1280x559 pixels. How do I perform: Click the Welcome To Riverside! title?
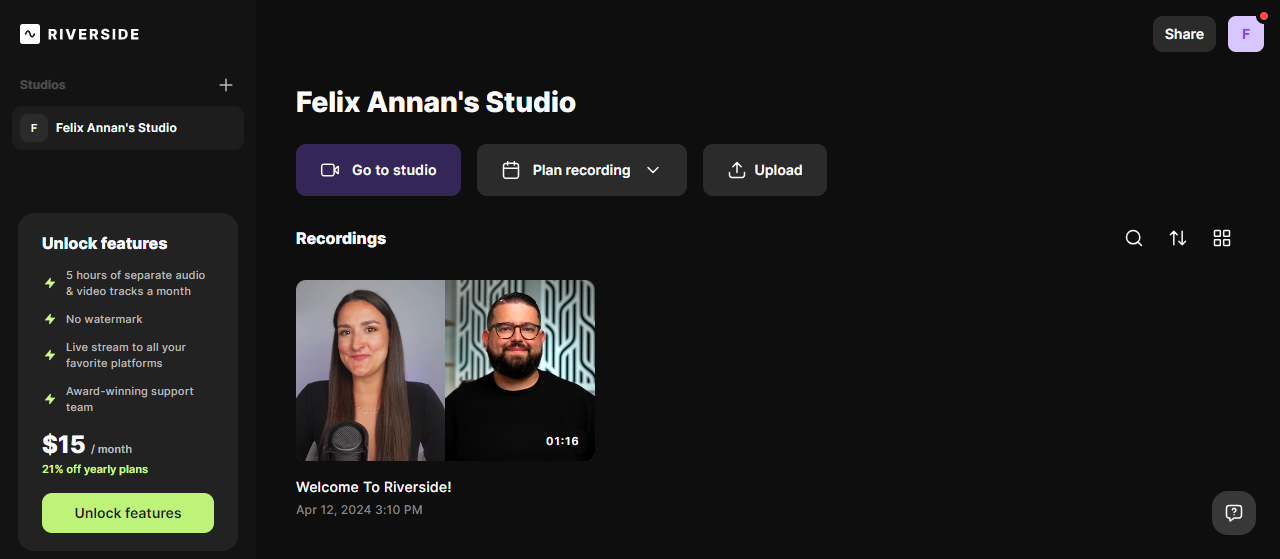point(374,487)
